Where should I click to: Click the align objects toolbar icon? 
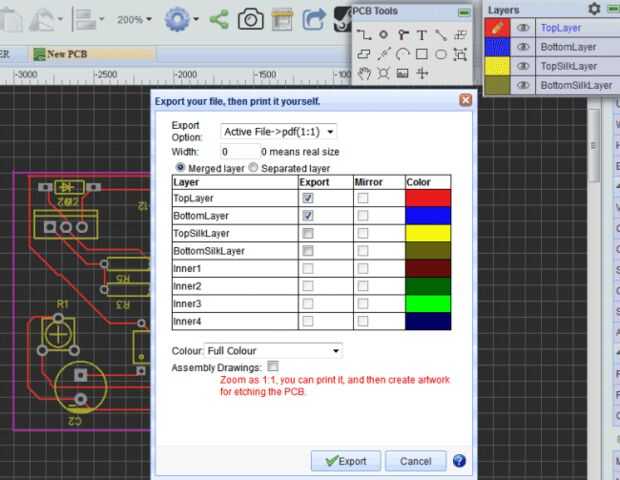[85, 19]
